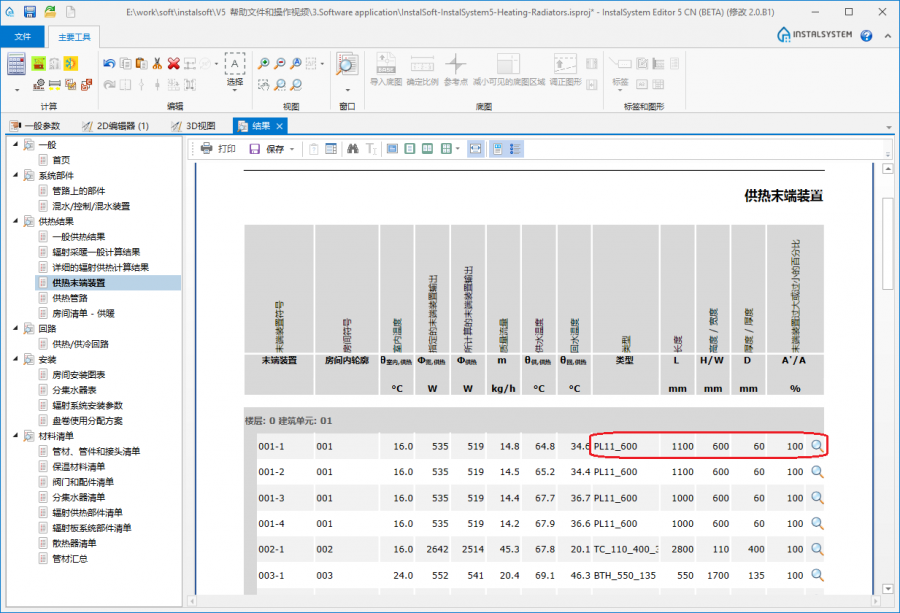
Task: Click the zoom in magnifier icon
Action: [x=264, y=63]
